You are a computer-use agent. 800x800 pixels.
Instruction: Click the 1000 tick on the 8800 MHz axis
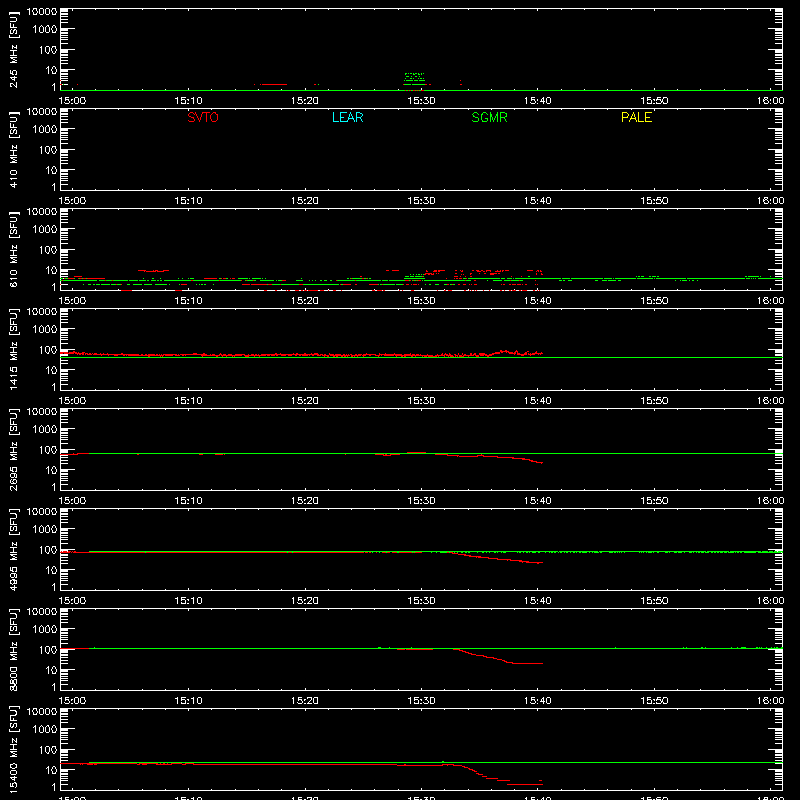coord(45,630)
